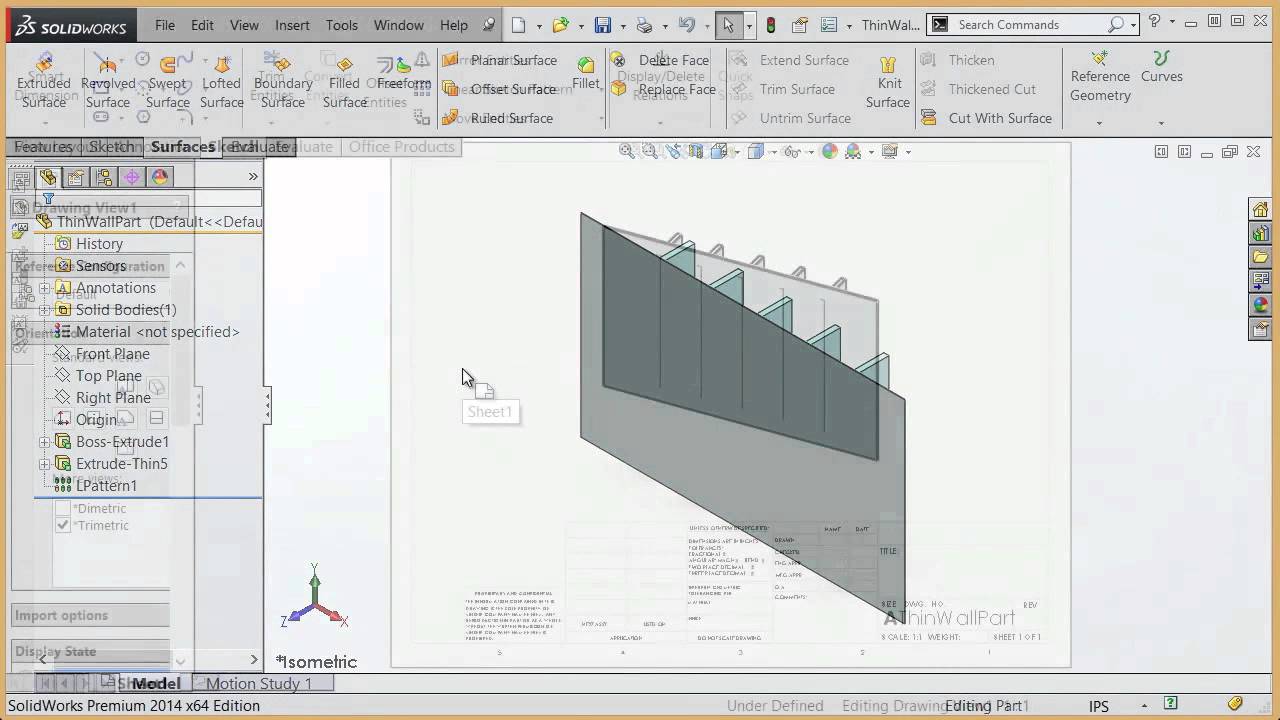The image size is (1280, 720).
Task: Open the Edit menu
Action: pyautogui.click(x=202, y=25)
